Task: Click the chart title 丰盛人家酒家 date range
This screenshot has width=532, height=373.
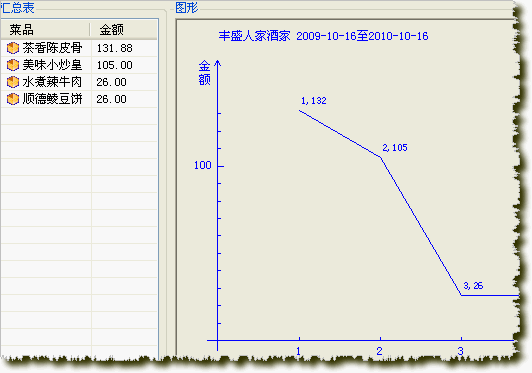Action: 323,36
